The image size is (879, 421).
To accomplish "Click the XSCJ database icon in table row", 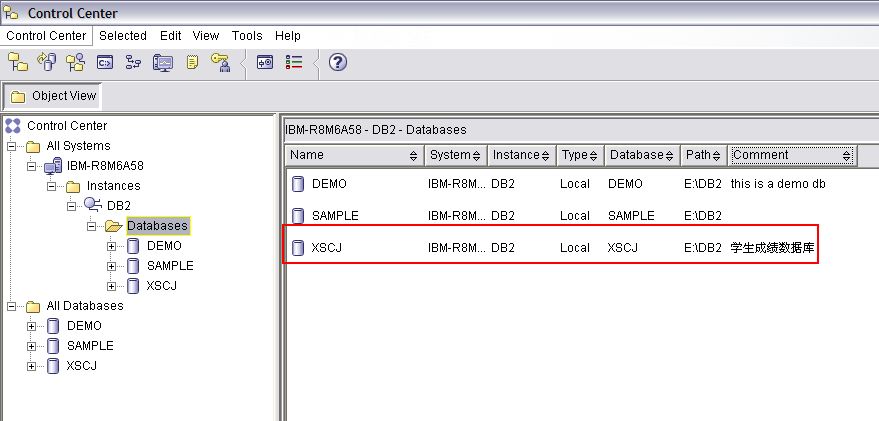I will click(x=298, y=248).
